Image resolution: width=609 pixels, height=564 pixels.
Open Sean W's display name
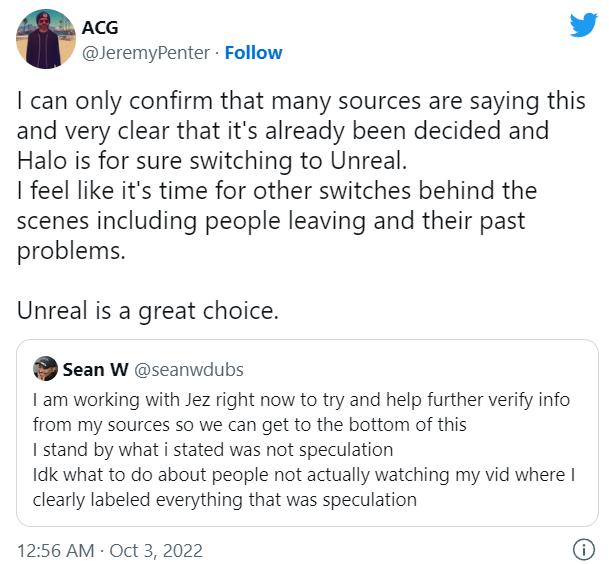93,370
